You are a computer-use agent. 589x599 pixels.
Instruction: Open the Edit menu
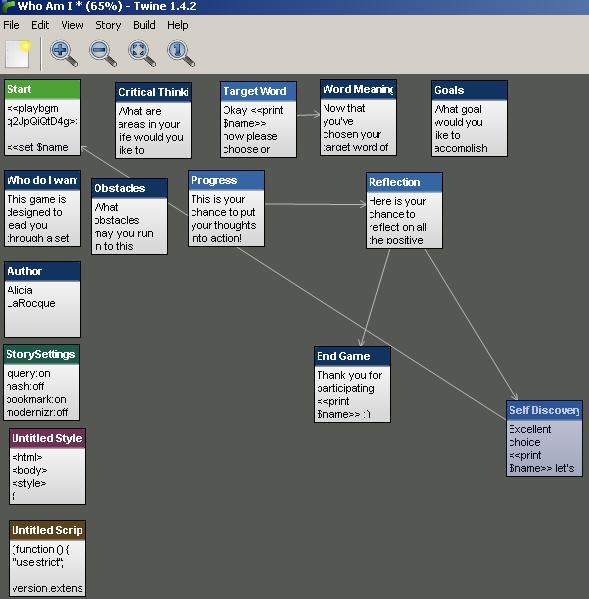40,25
